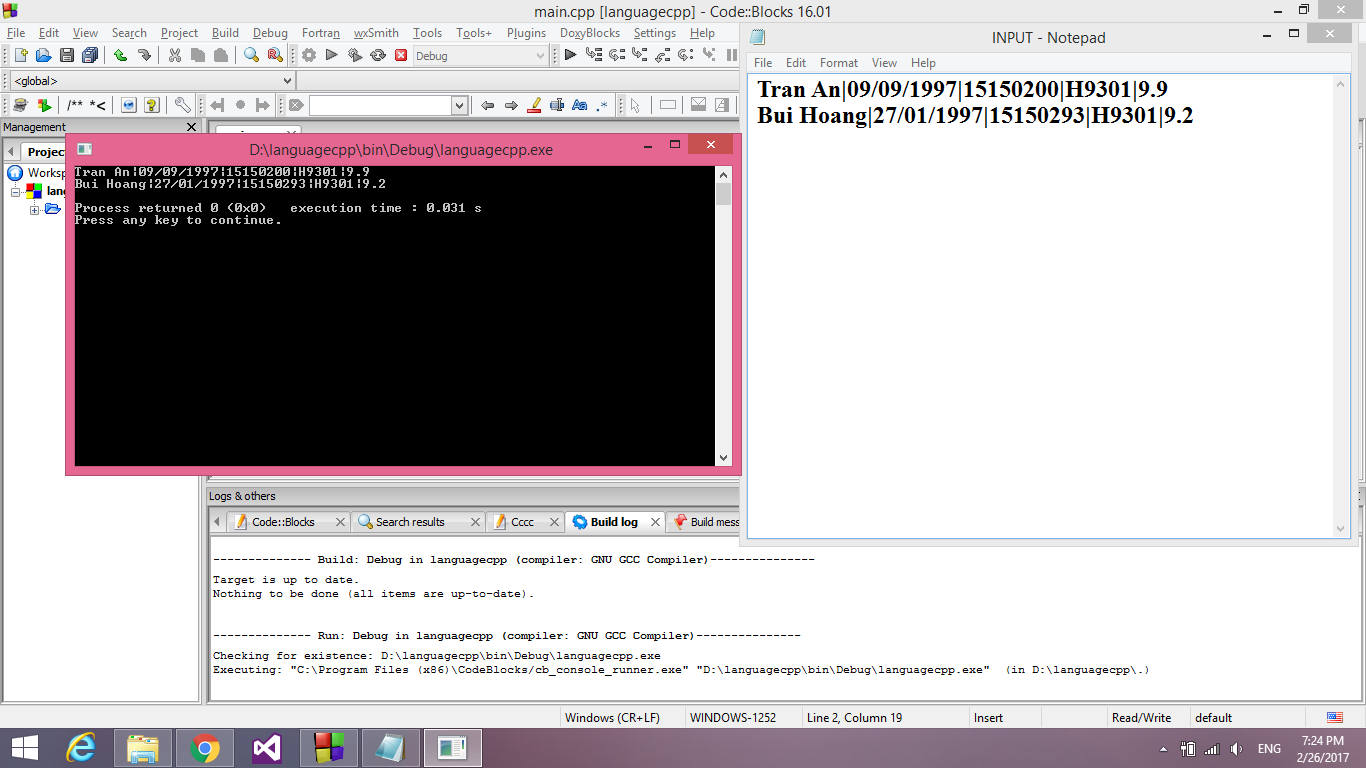The width and height of the screenshot is (1366, 768).
Task: Click the Build gear icon
Action: click(309, 56)
